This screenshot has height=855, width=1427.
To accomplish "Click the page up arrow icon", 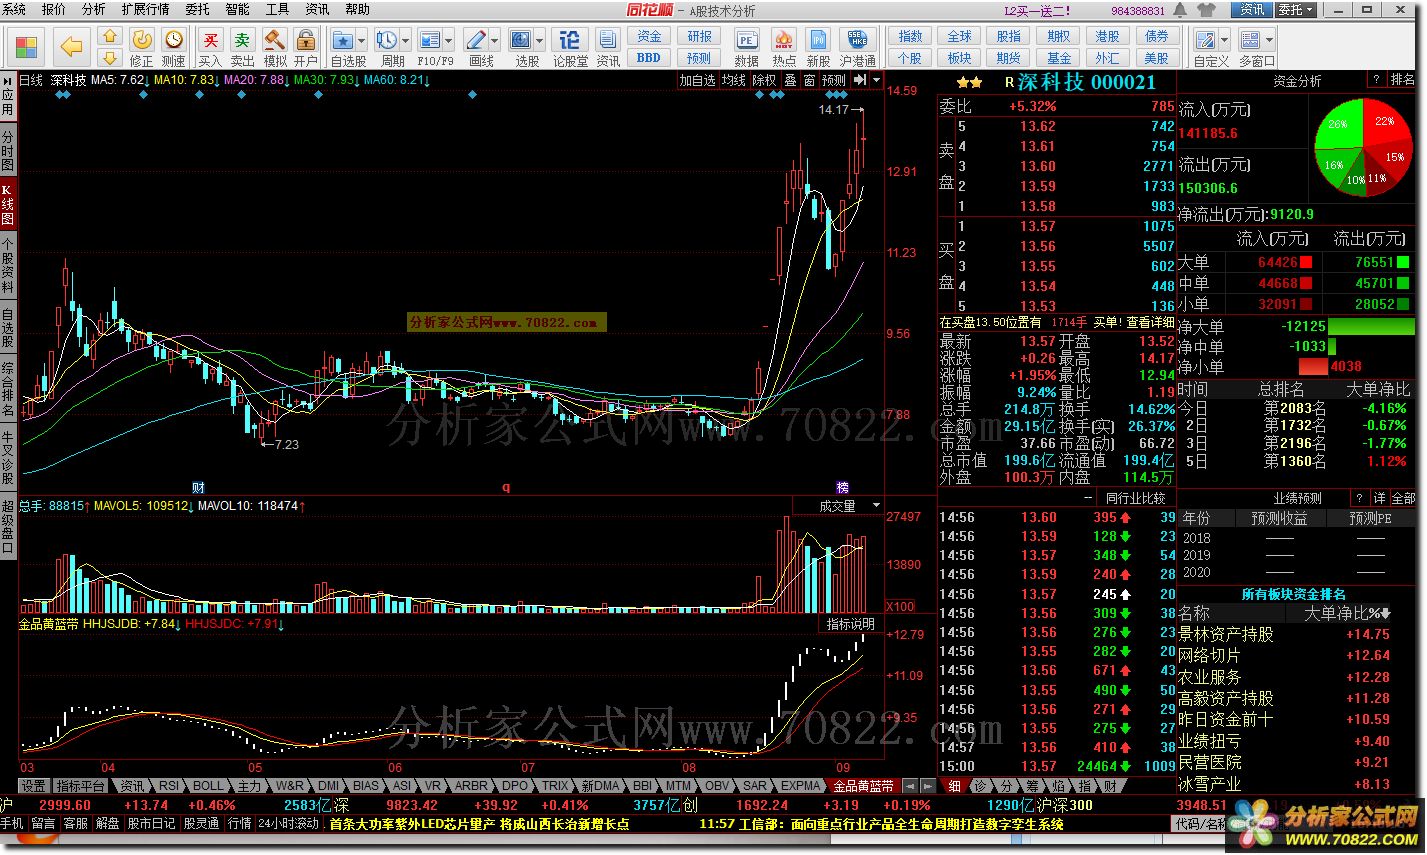I will point(110,36).
